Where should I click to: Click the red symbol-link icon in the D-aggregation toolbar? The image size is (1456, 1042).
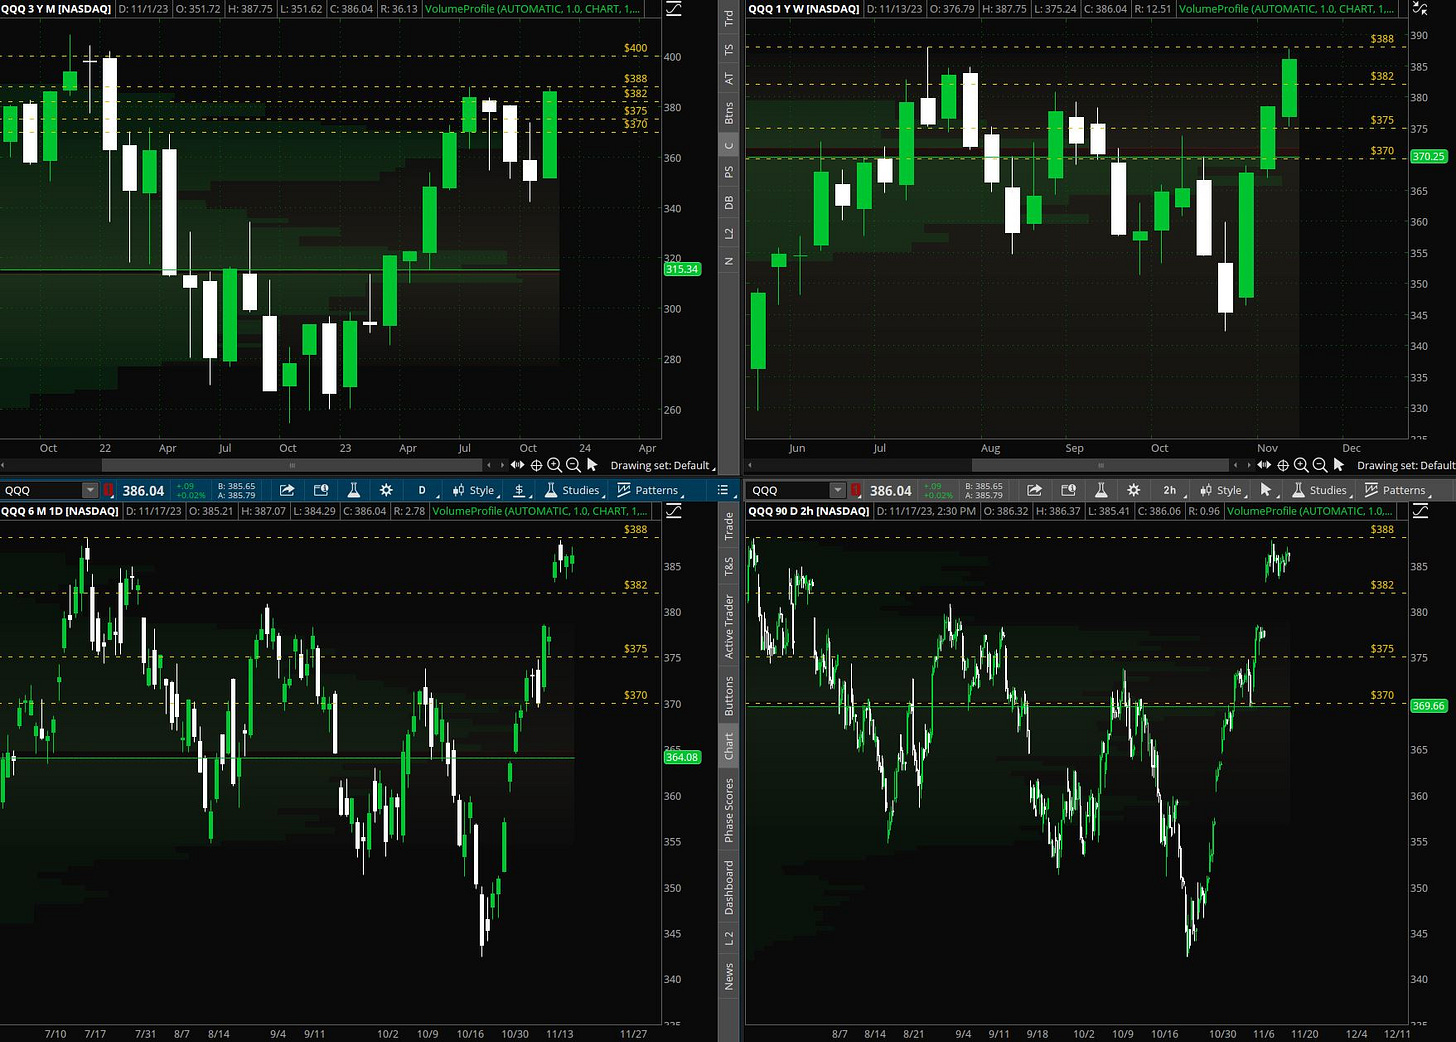[108, 490]
